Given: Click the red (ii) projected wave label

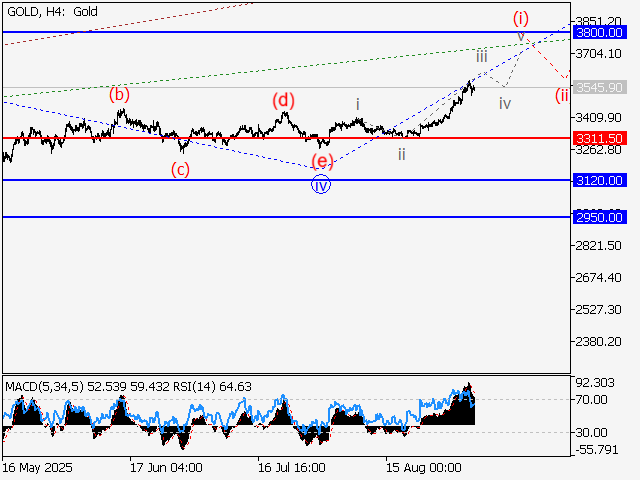Looking at the screenshot, I should pos(562,95).
